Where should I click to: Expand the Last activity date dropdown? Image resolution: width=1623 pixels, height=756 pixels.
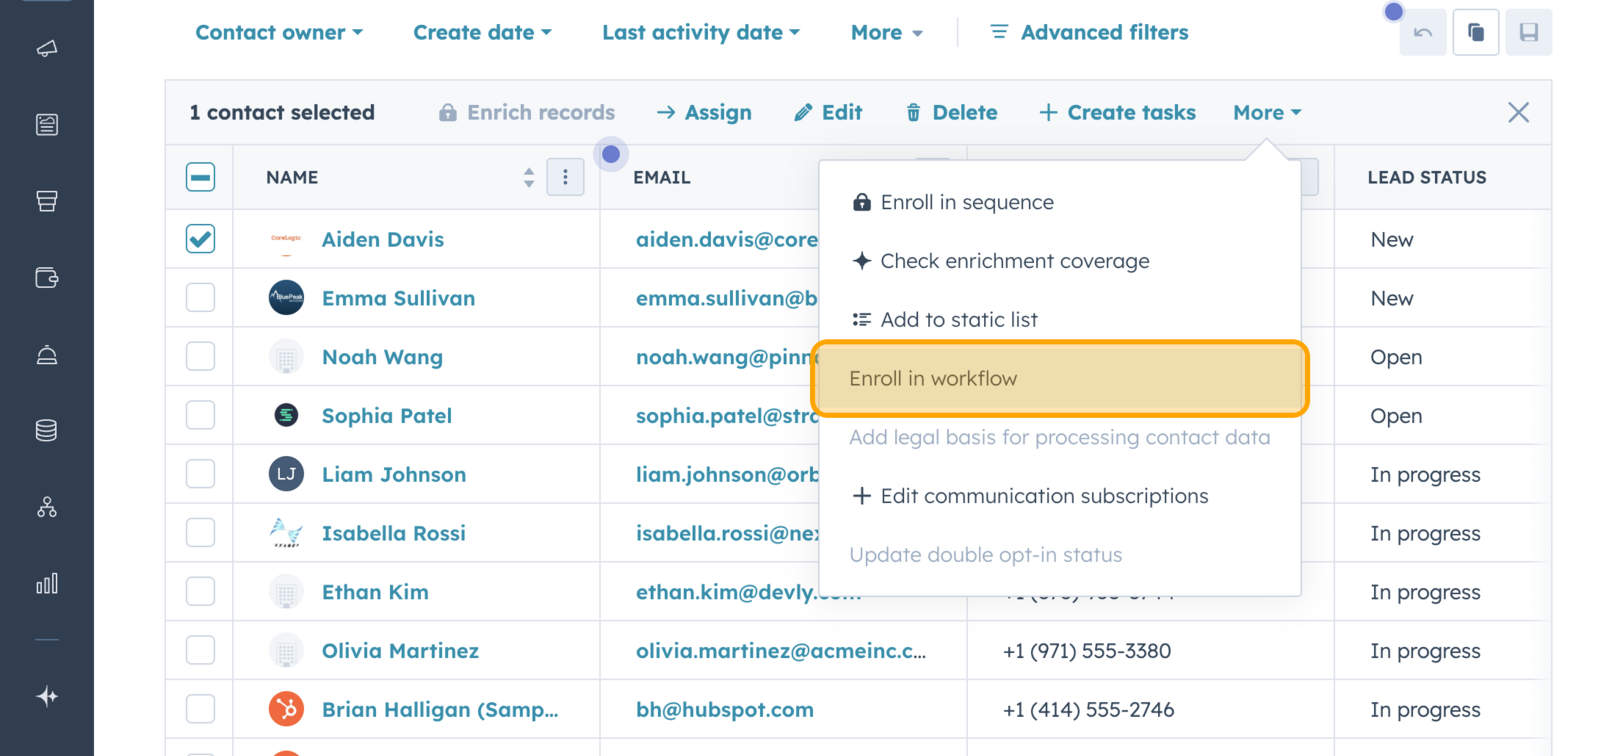(x=701, y=33)
